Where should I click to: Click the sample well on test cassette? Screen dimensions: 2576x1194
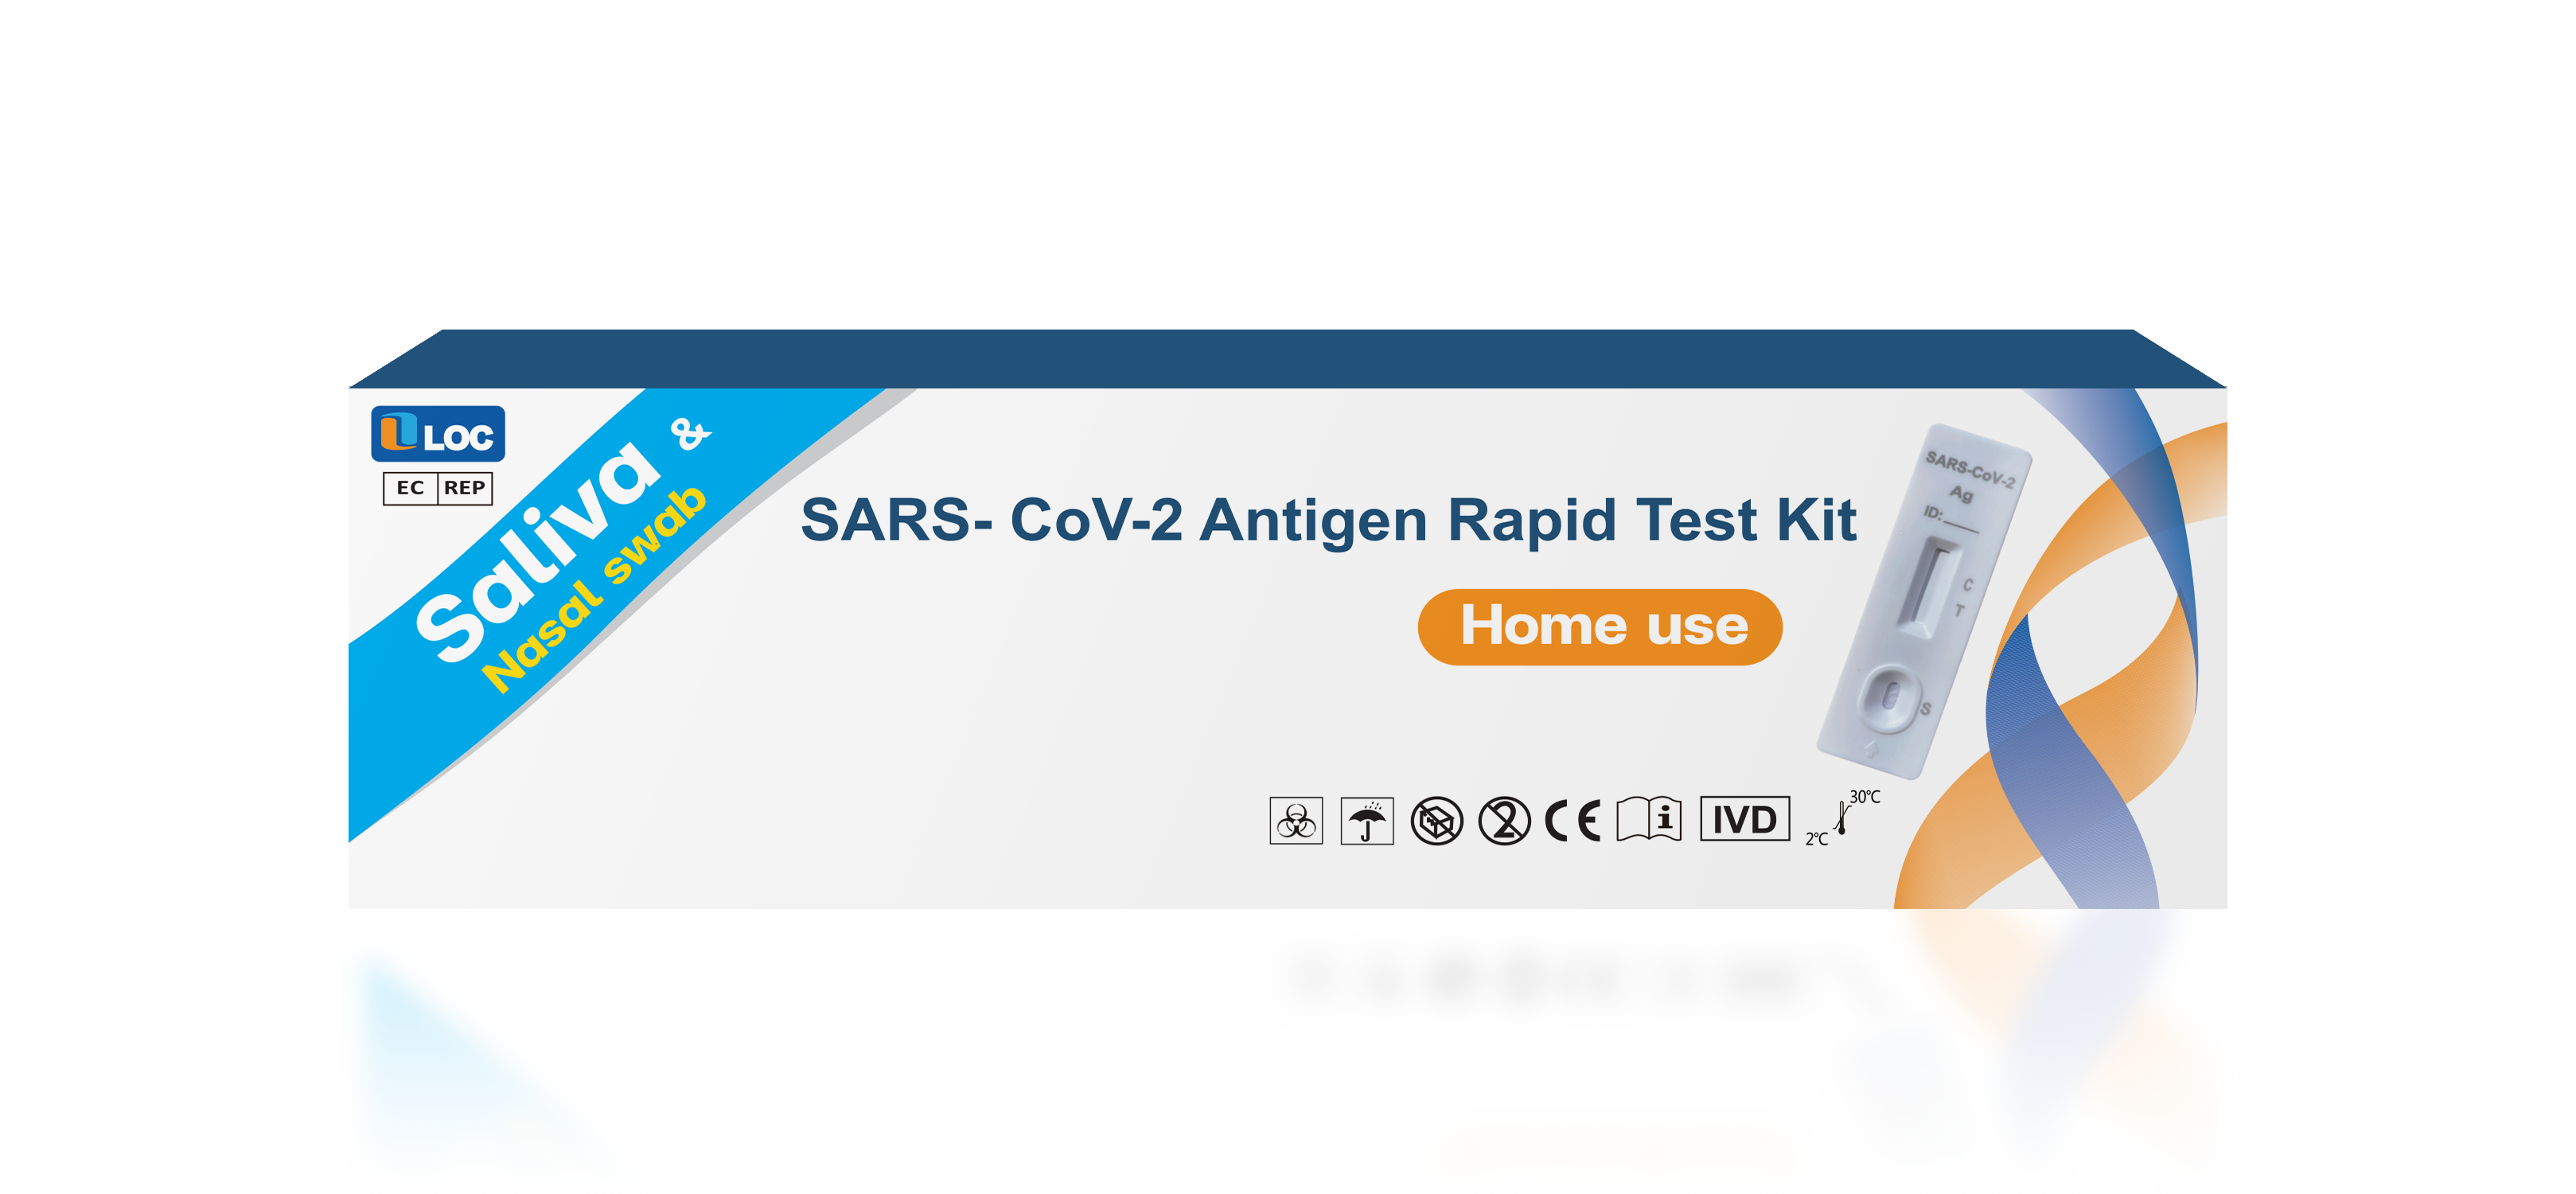pos(1890,695)
